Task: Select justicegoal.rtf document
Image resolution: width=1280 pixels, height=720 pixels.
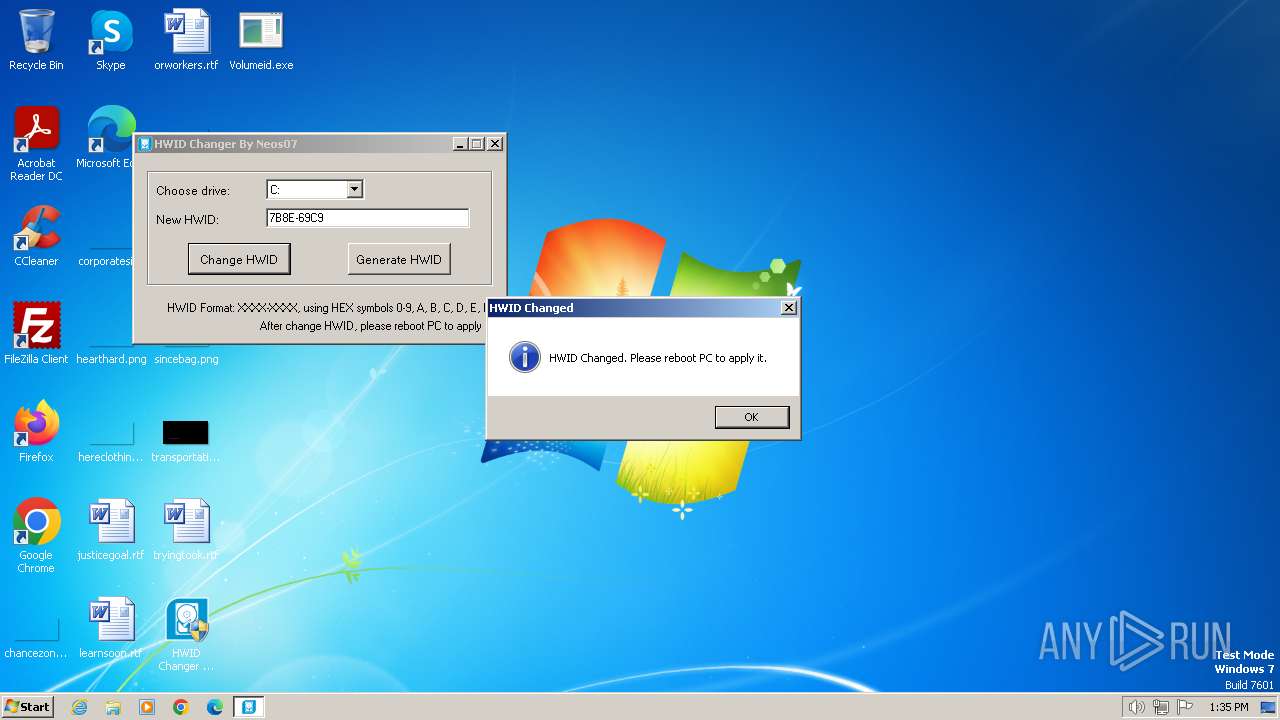Action: click(x=111, y=529)
